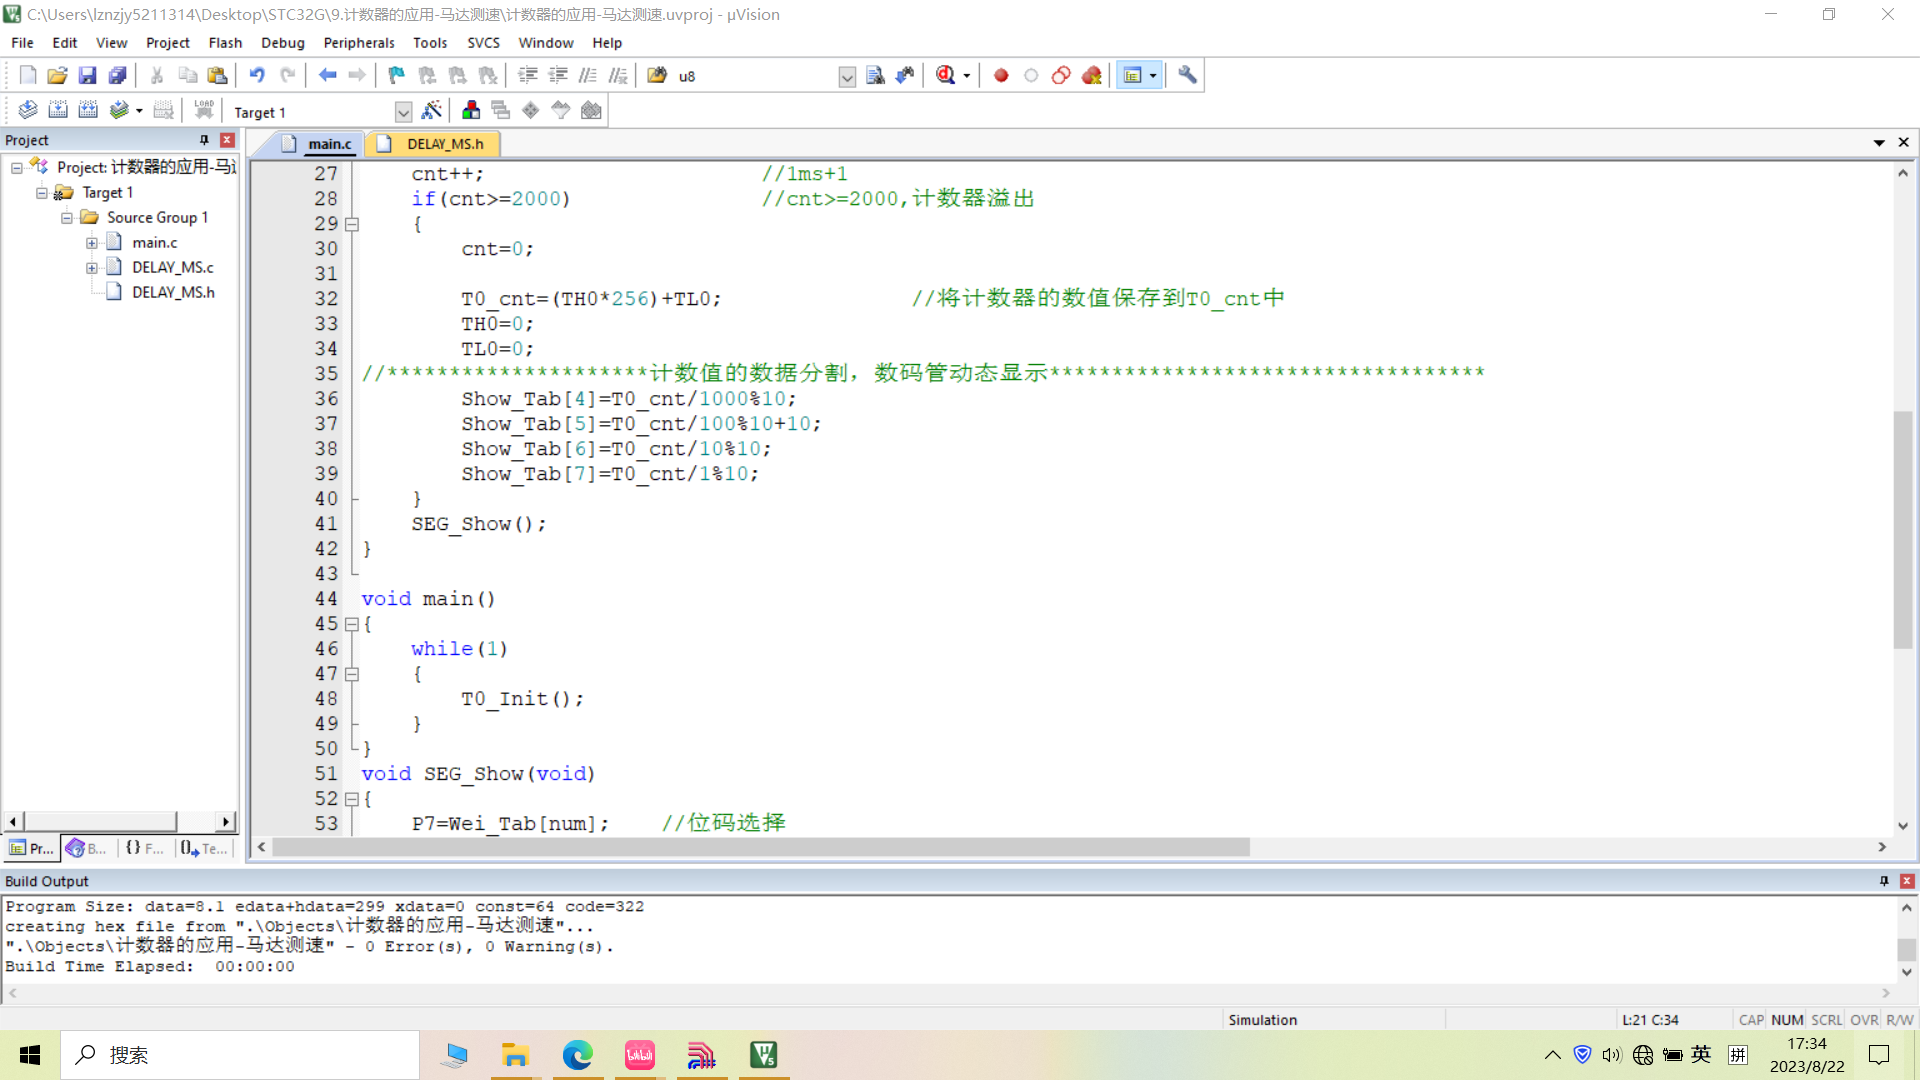This screenshot has width=1920, height=1080.
Task: Open Find in Files
Action: [x=657, y=75]
